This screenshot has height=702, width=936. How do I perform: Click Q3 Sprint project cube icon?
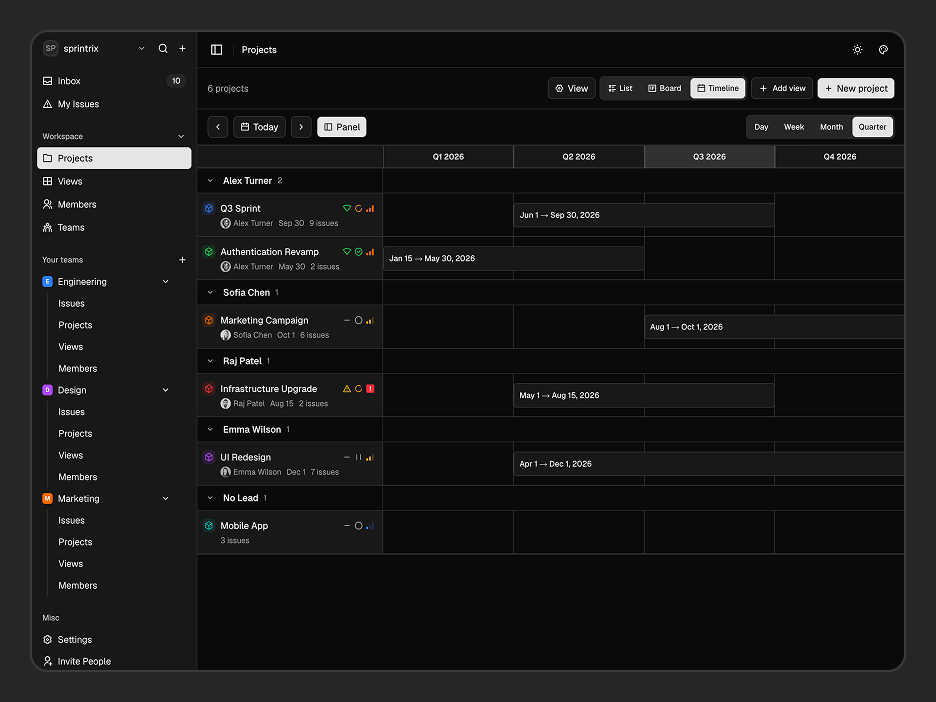click(x=209, y=208)
